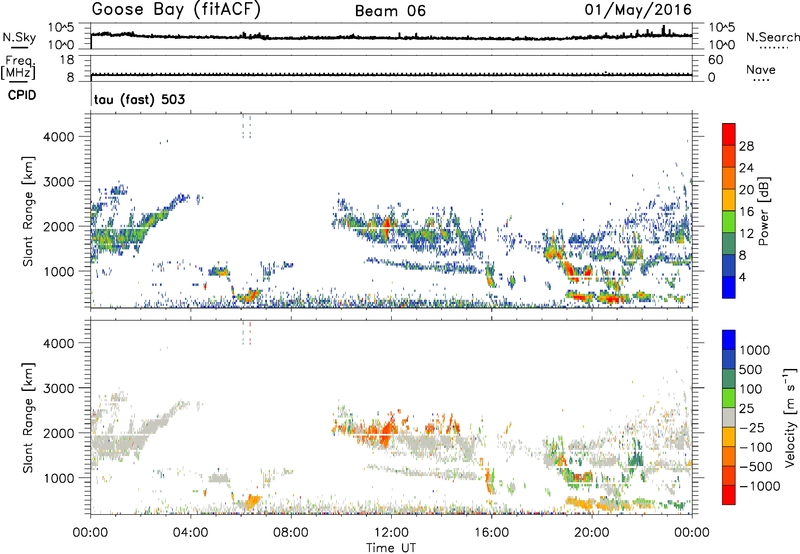800x554 pixels.
Task: Click the 'N.Search' legend label
Action: [x=772, y=37]
